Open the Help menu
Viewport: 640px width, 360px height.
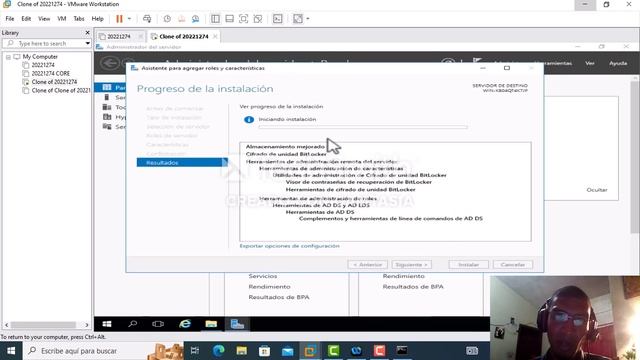98,19
